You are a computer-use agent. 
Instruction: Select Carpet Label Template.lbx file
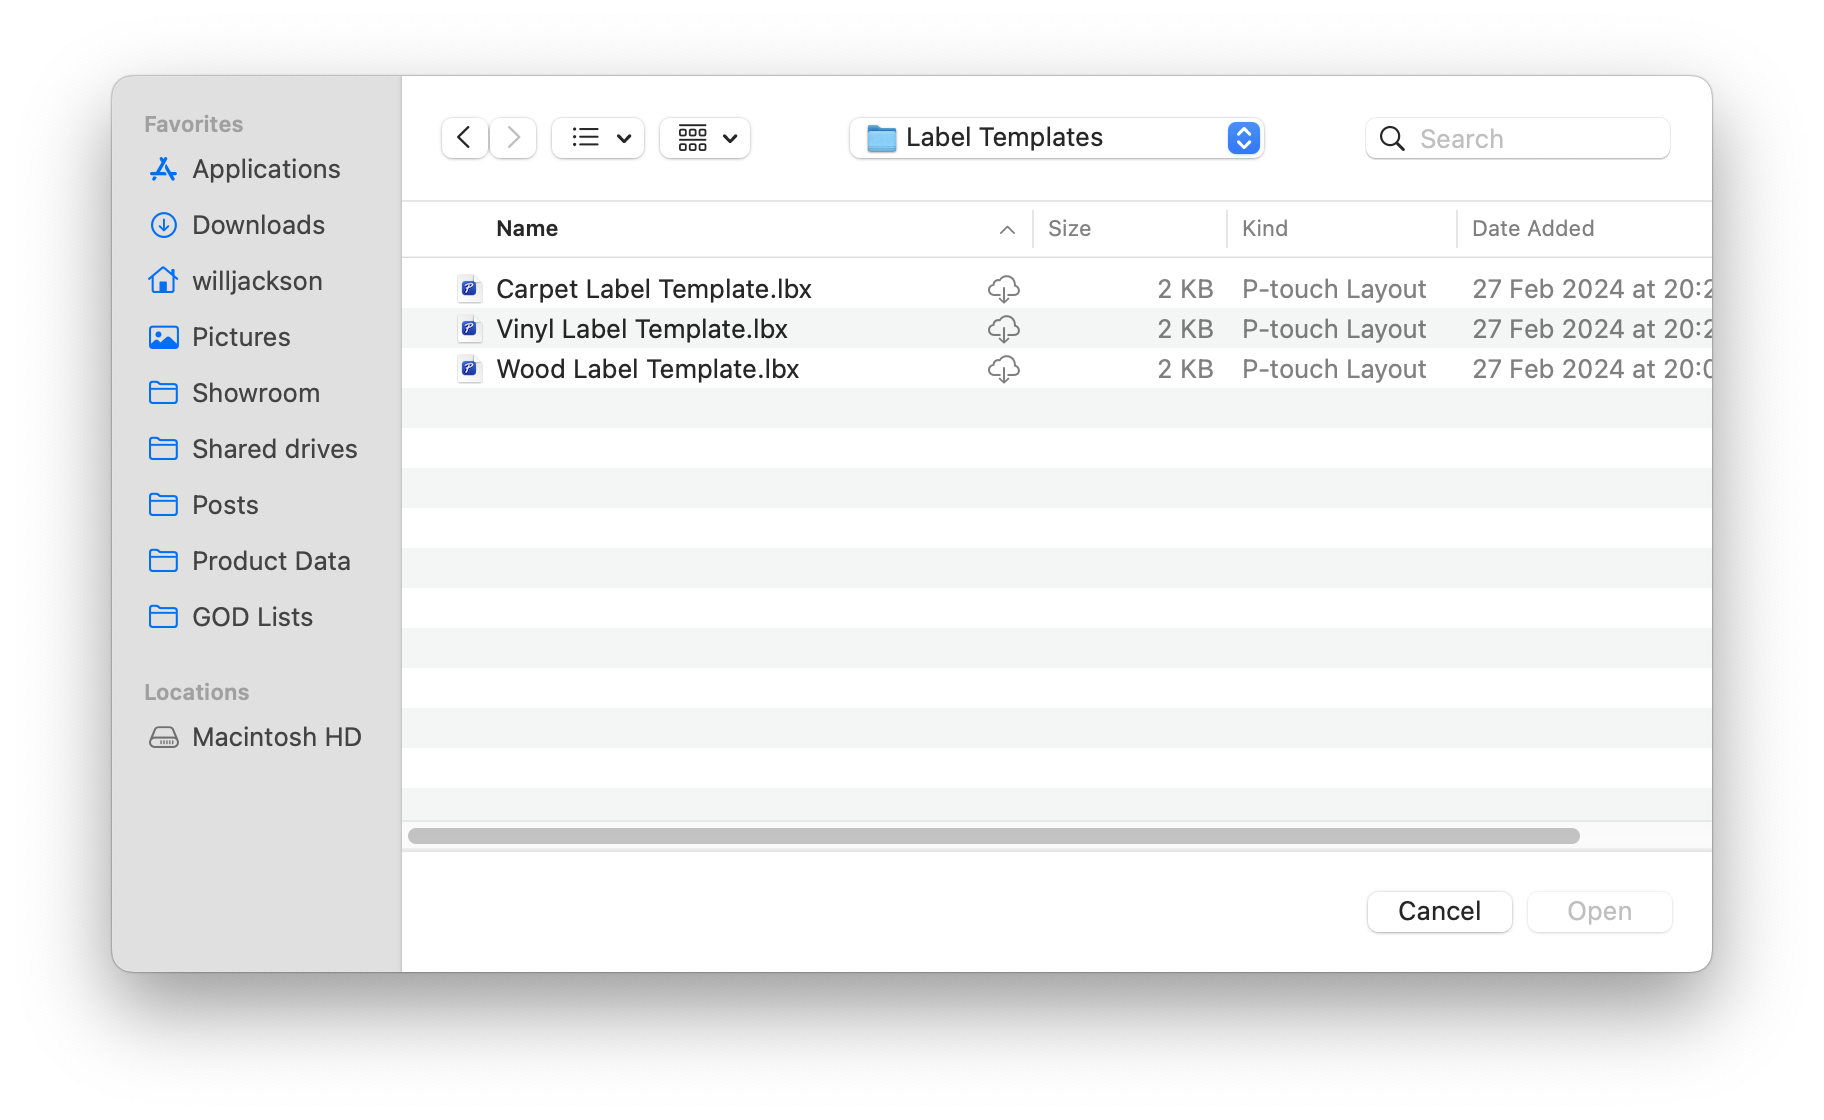point(653,289)
